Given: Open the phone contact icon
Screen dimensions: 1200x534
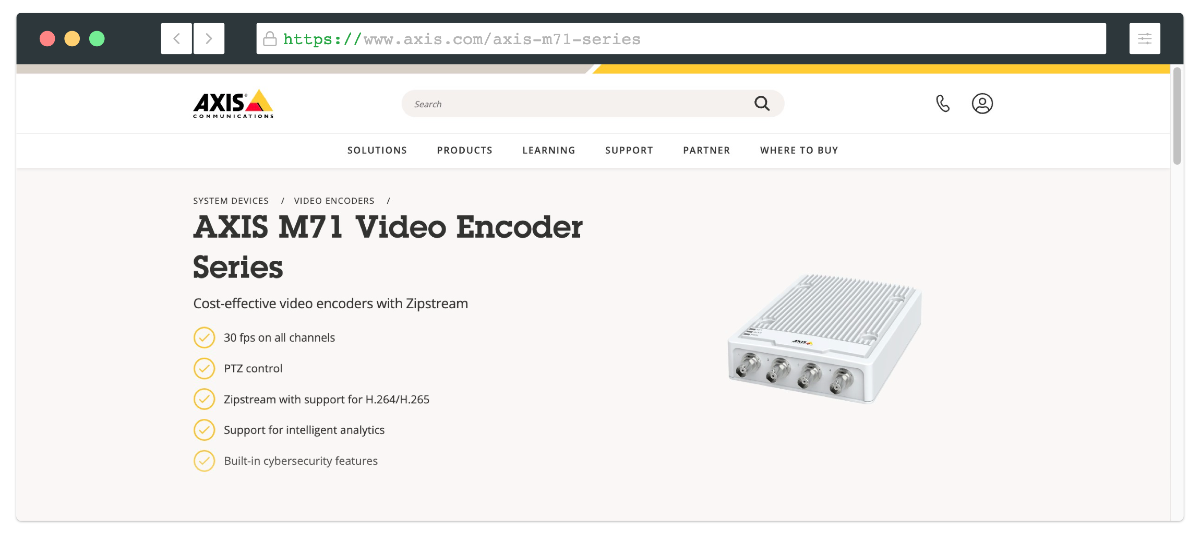Looking at the screenshot, I should point(942,103).
